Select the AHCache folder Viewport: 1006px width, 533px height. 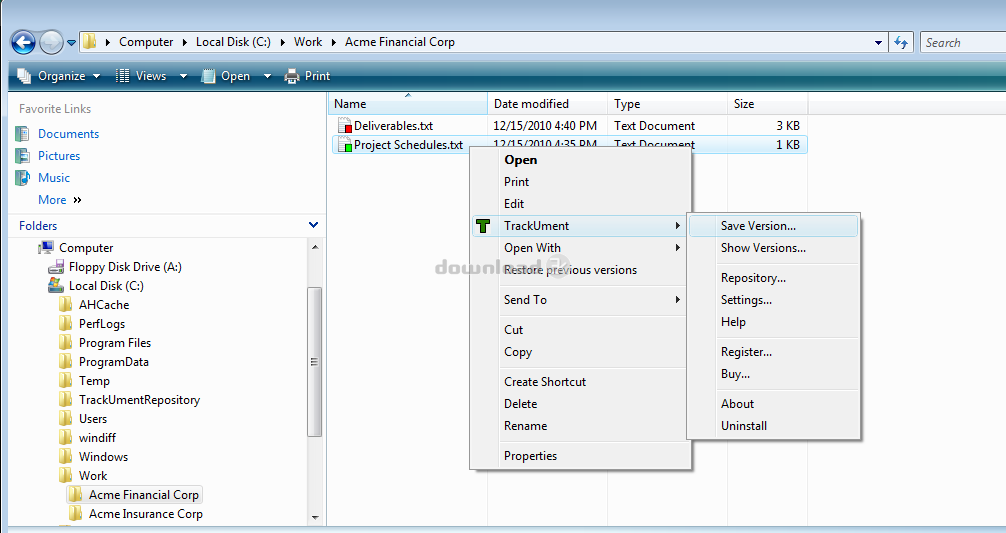pos(104,305)
